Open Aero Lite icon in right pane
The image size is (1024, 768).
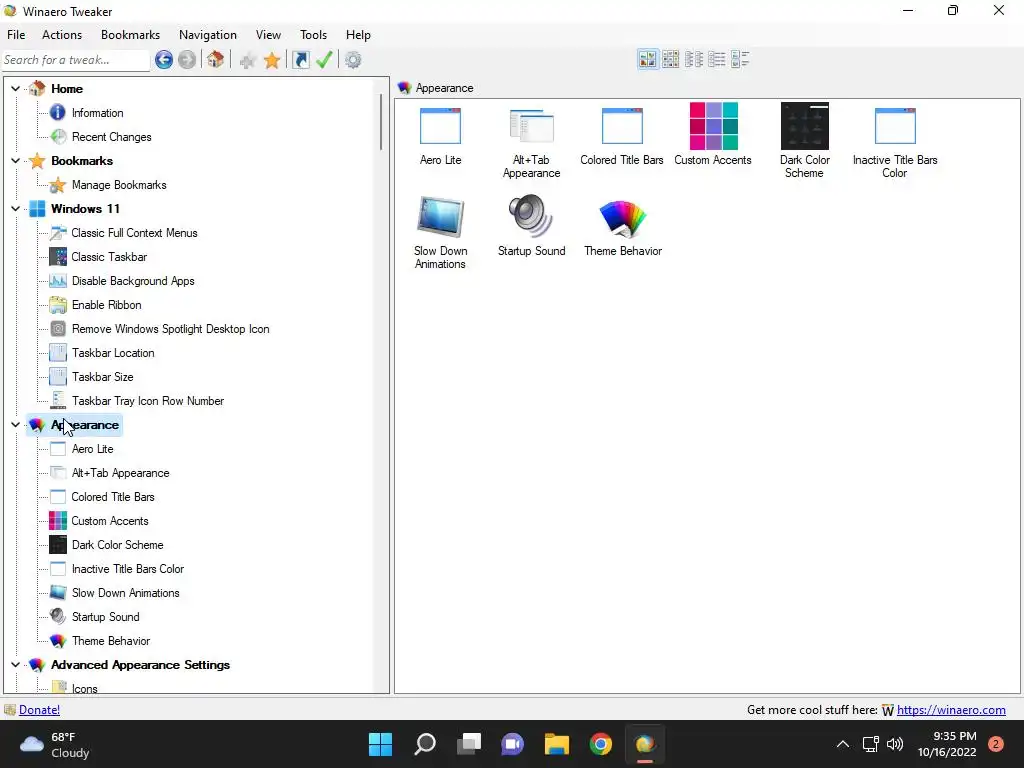coord(441,136)
